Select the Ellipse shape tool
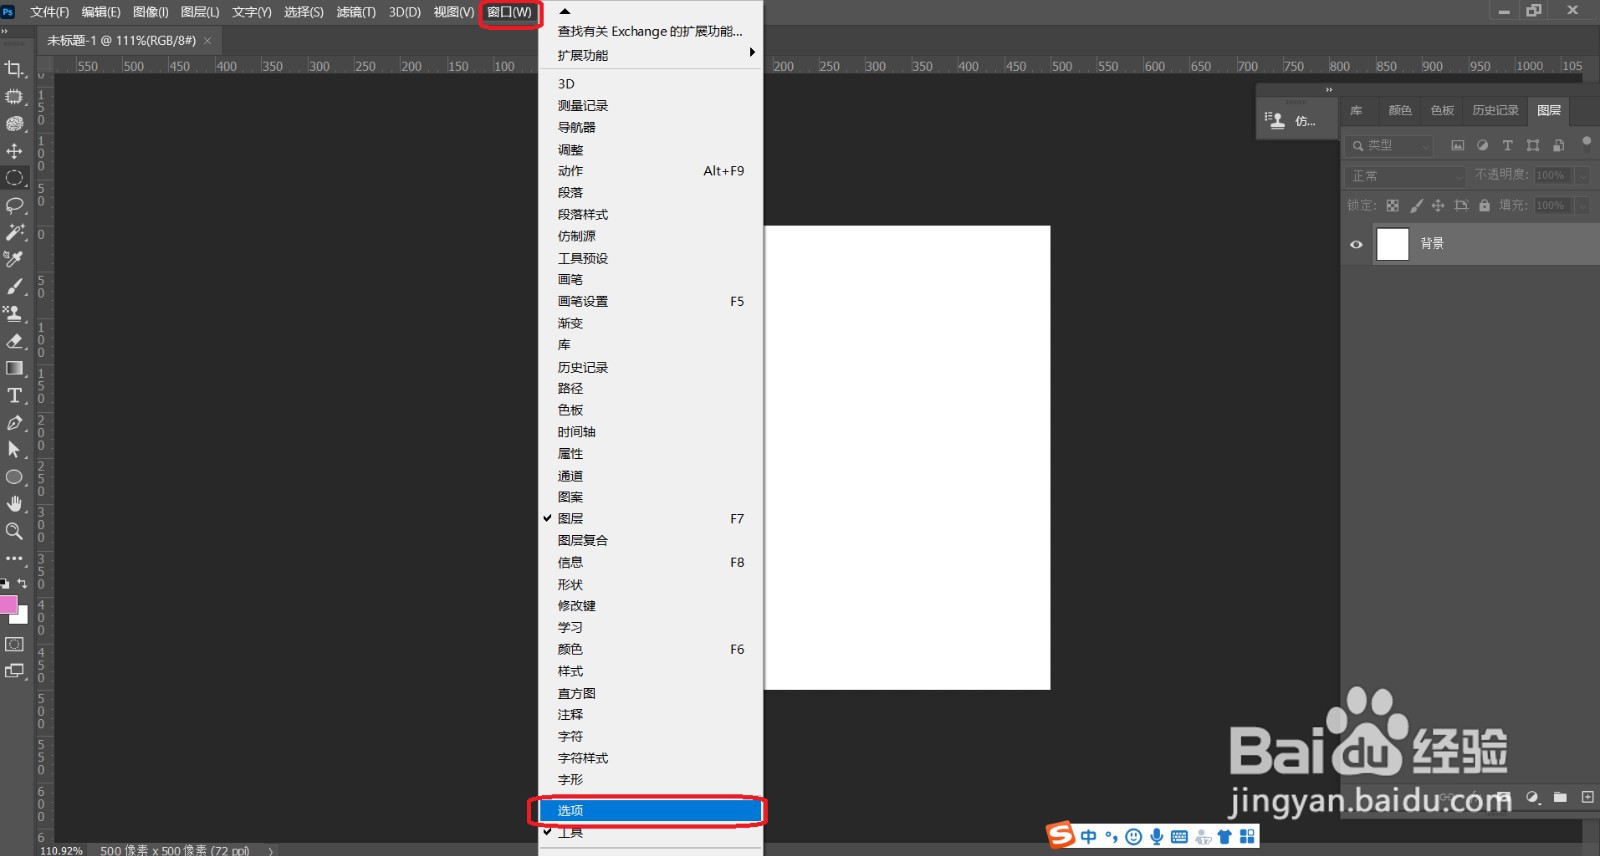Image resolution: width=1600 pixels, height=856 pixels. (14, 477)
